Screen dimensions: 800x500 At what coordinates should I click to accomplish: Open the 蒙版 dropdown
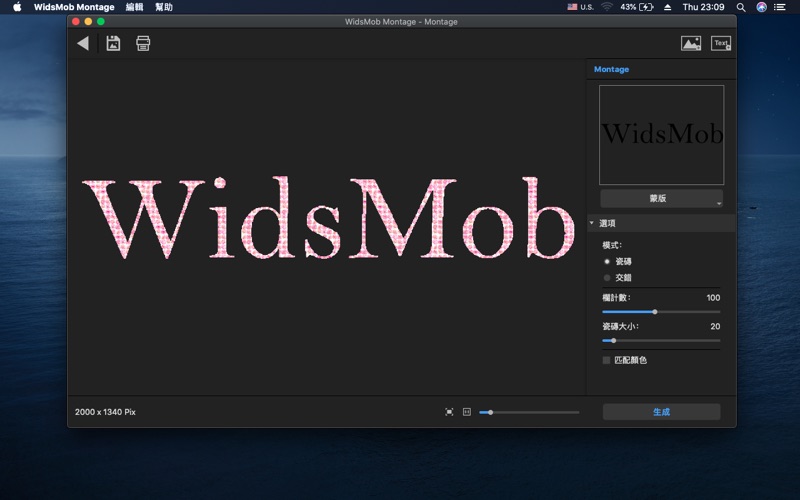click(x=661, y=198)
